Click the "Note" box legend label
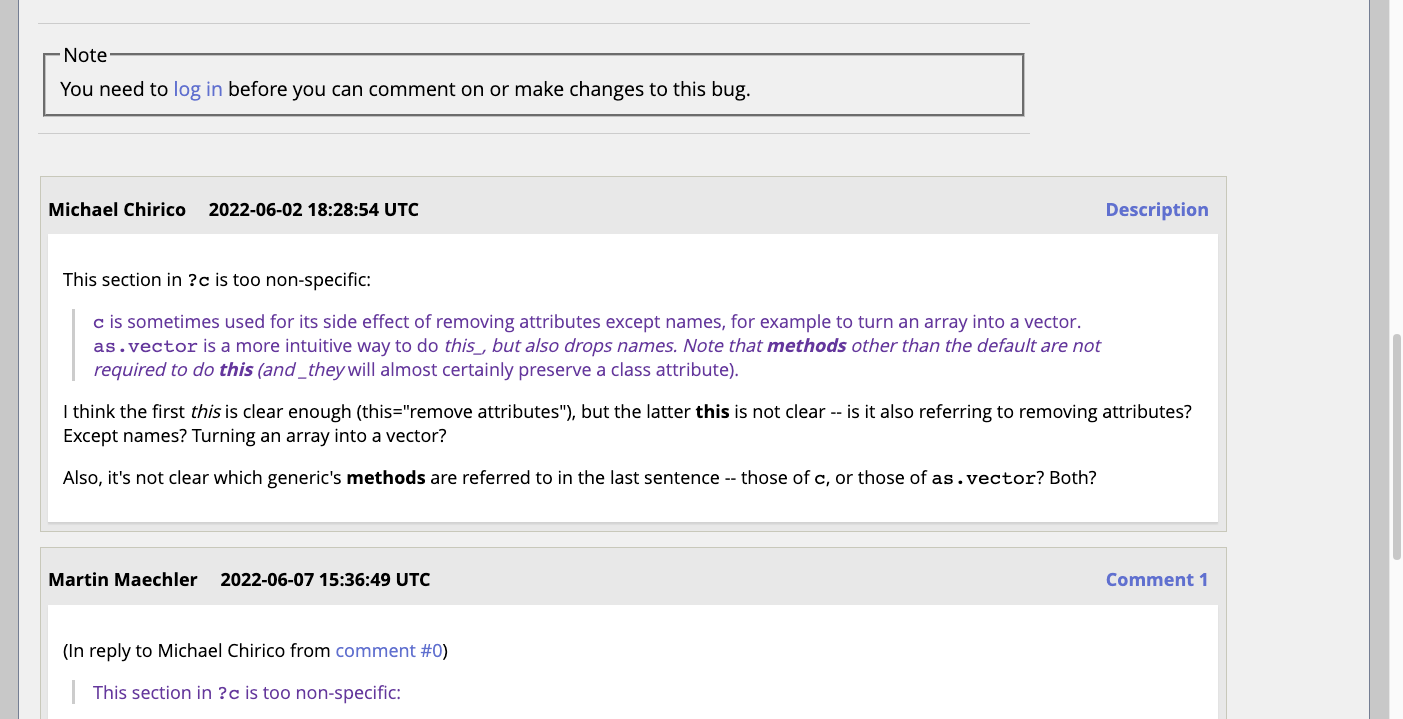The width and height of the screenshot is (1403, 719). click(85, 56)
